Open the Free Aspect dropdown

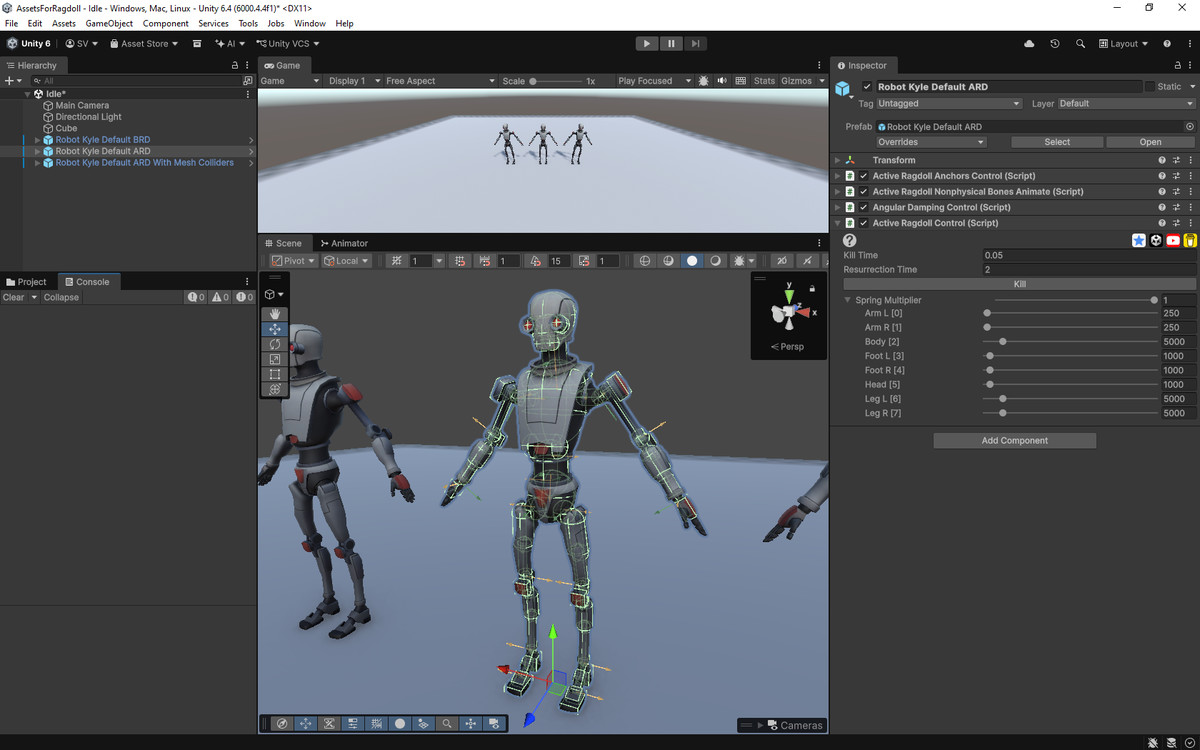[x=440, y=81]
